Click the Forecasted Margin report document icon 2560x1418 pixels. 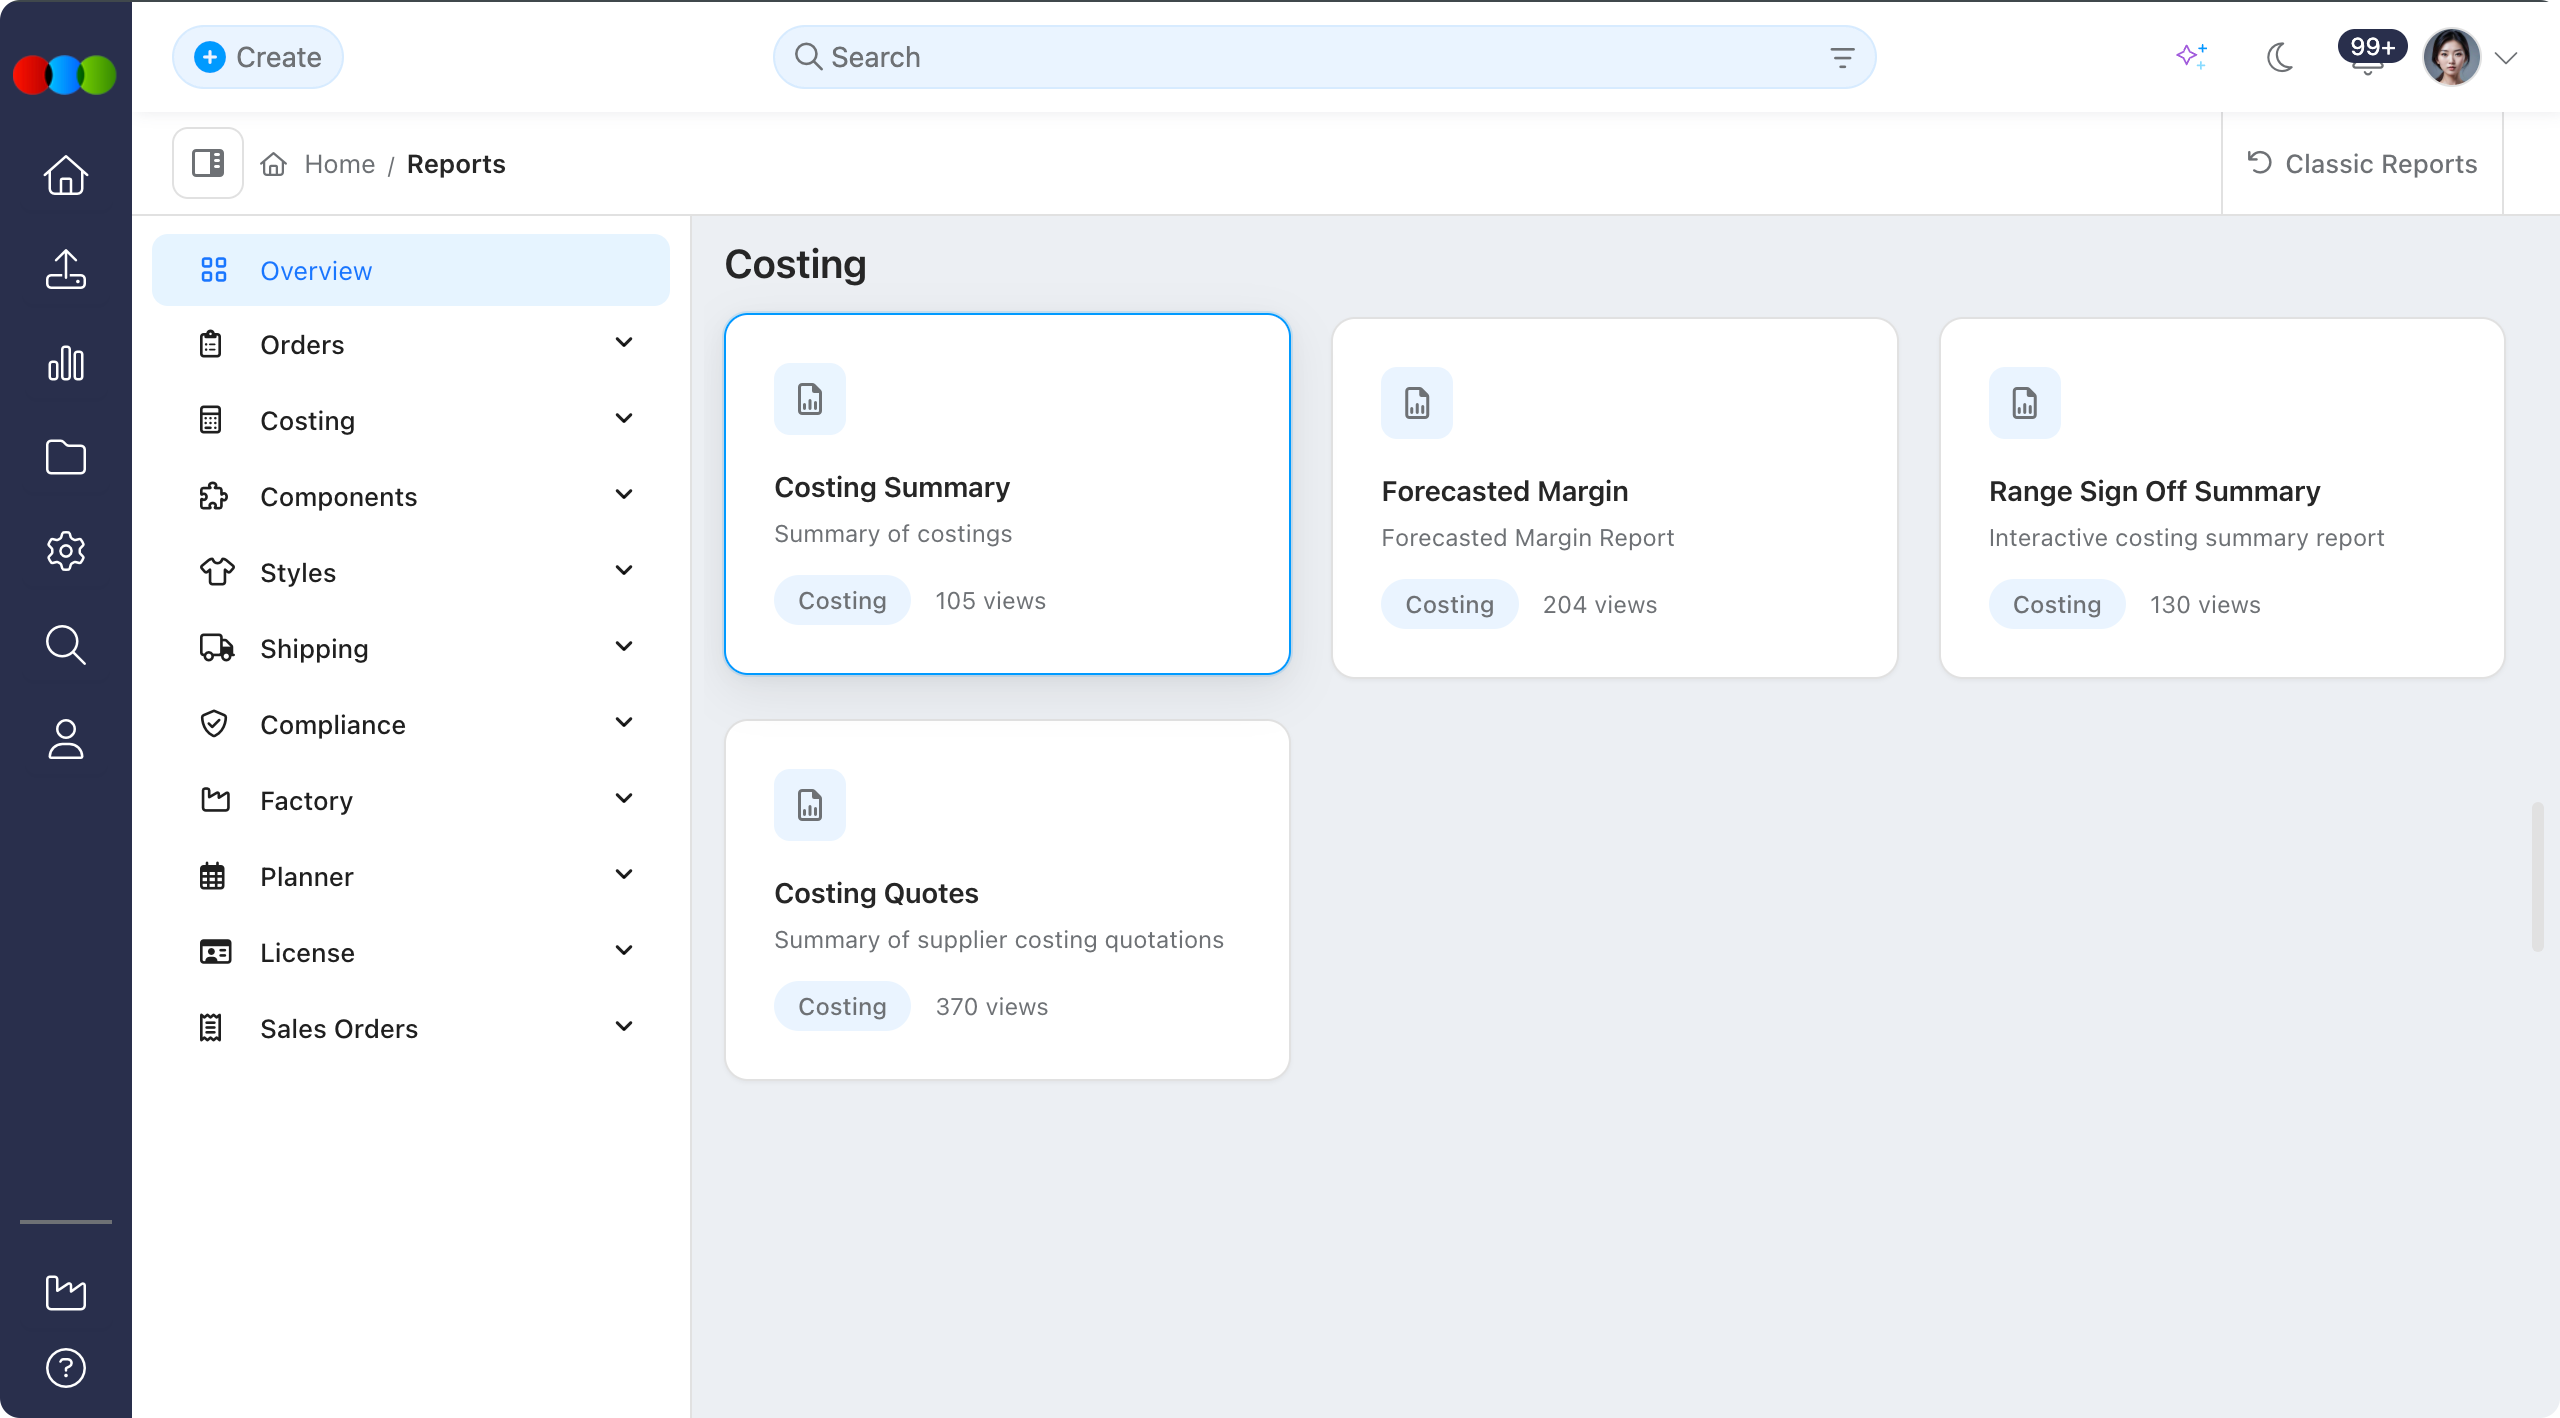tap(1417, 403)
